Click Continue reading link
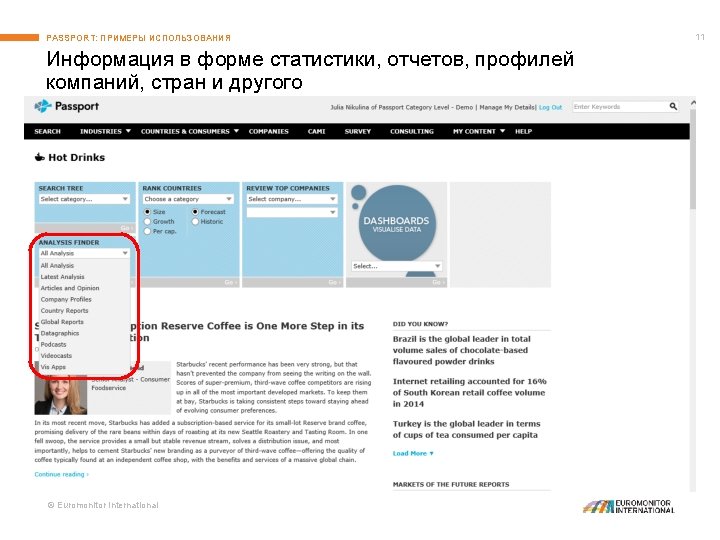The width and height of the screenshot is (720, 540). (62, 474)
